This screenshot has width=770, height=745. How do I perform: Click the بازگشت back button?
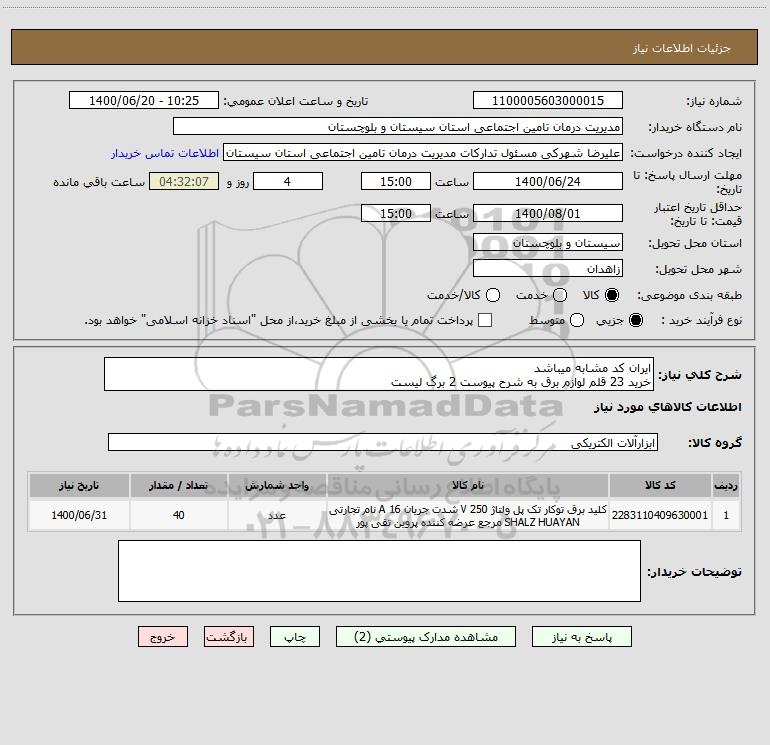229,636
